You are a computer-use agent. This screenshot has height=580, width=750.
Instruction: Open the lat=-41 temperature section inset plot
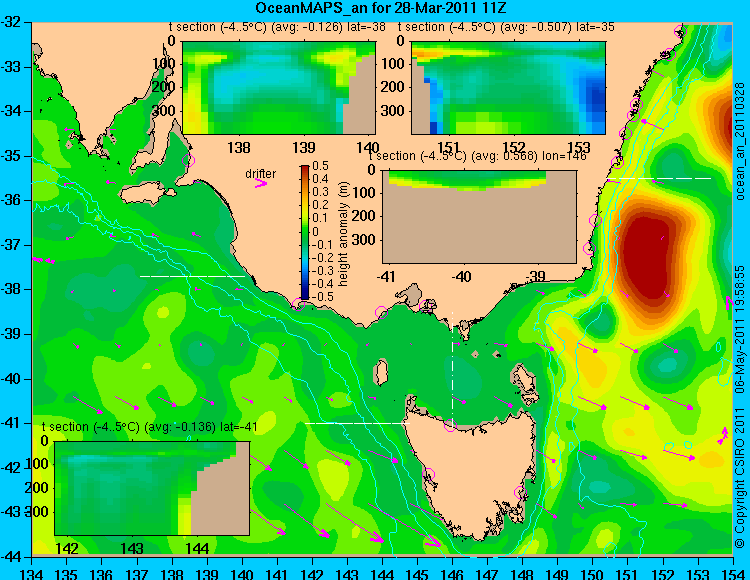click(152, 488)
